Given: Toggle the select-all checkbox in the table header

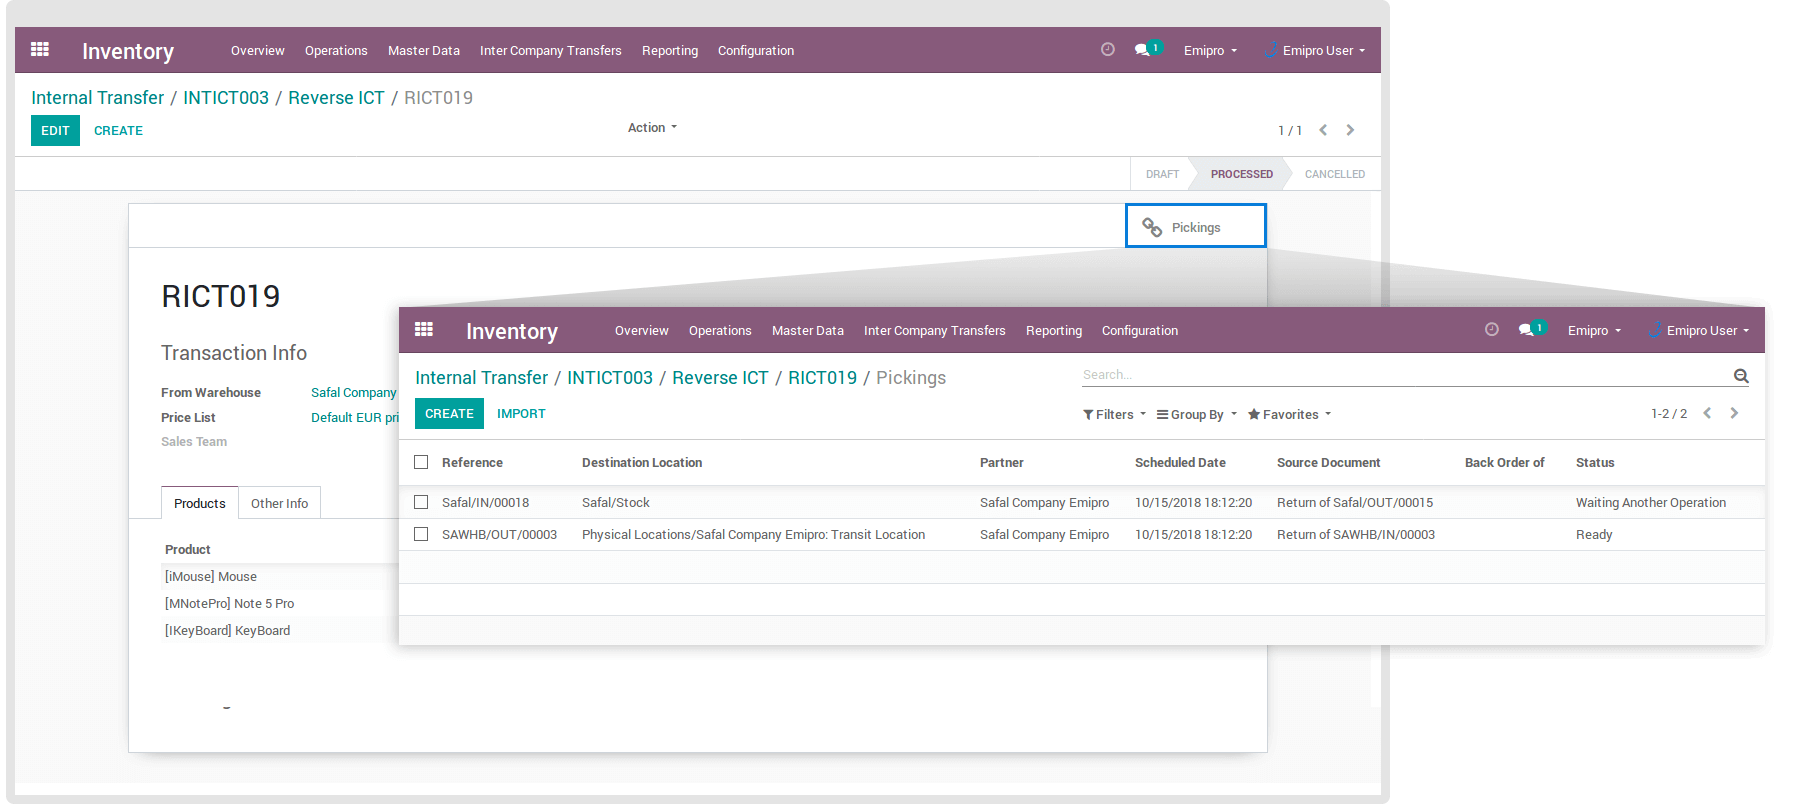Looking at the screenshot, I should [421, 462].
